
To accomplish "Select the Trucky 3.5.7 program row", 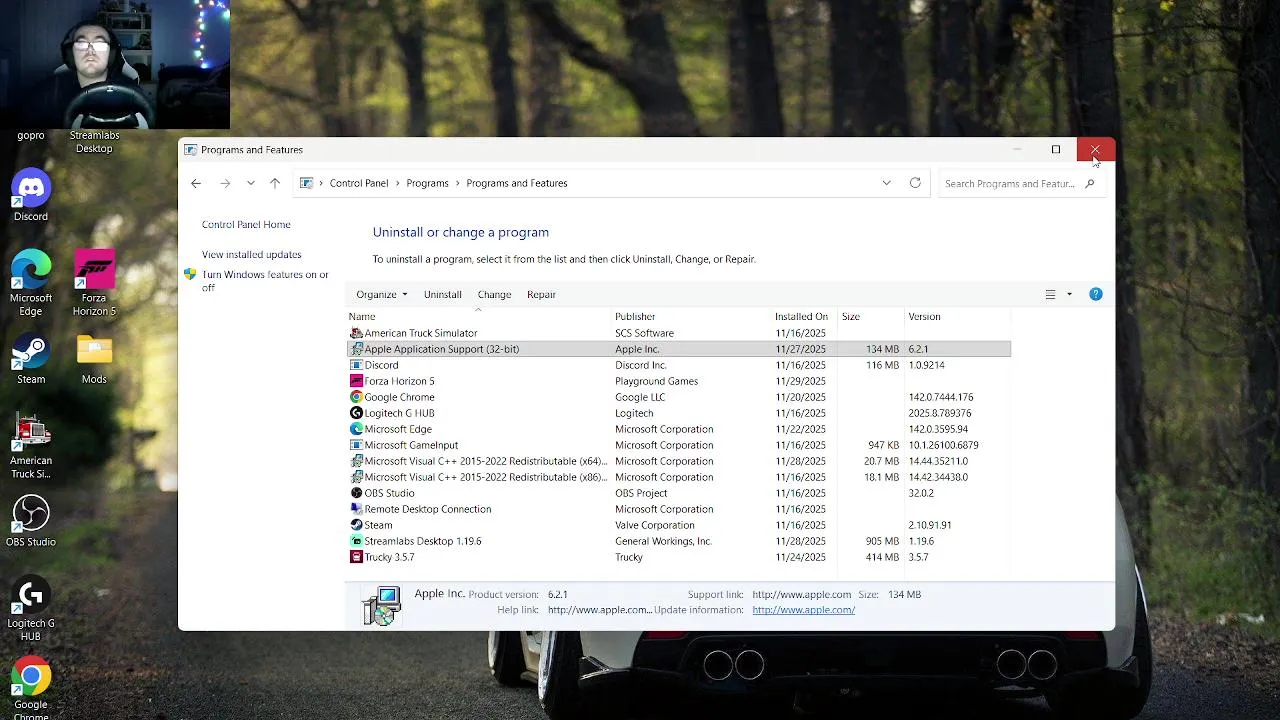I will [x=678, y=557].
